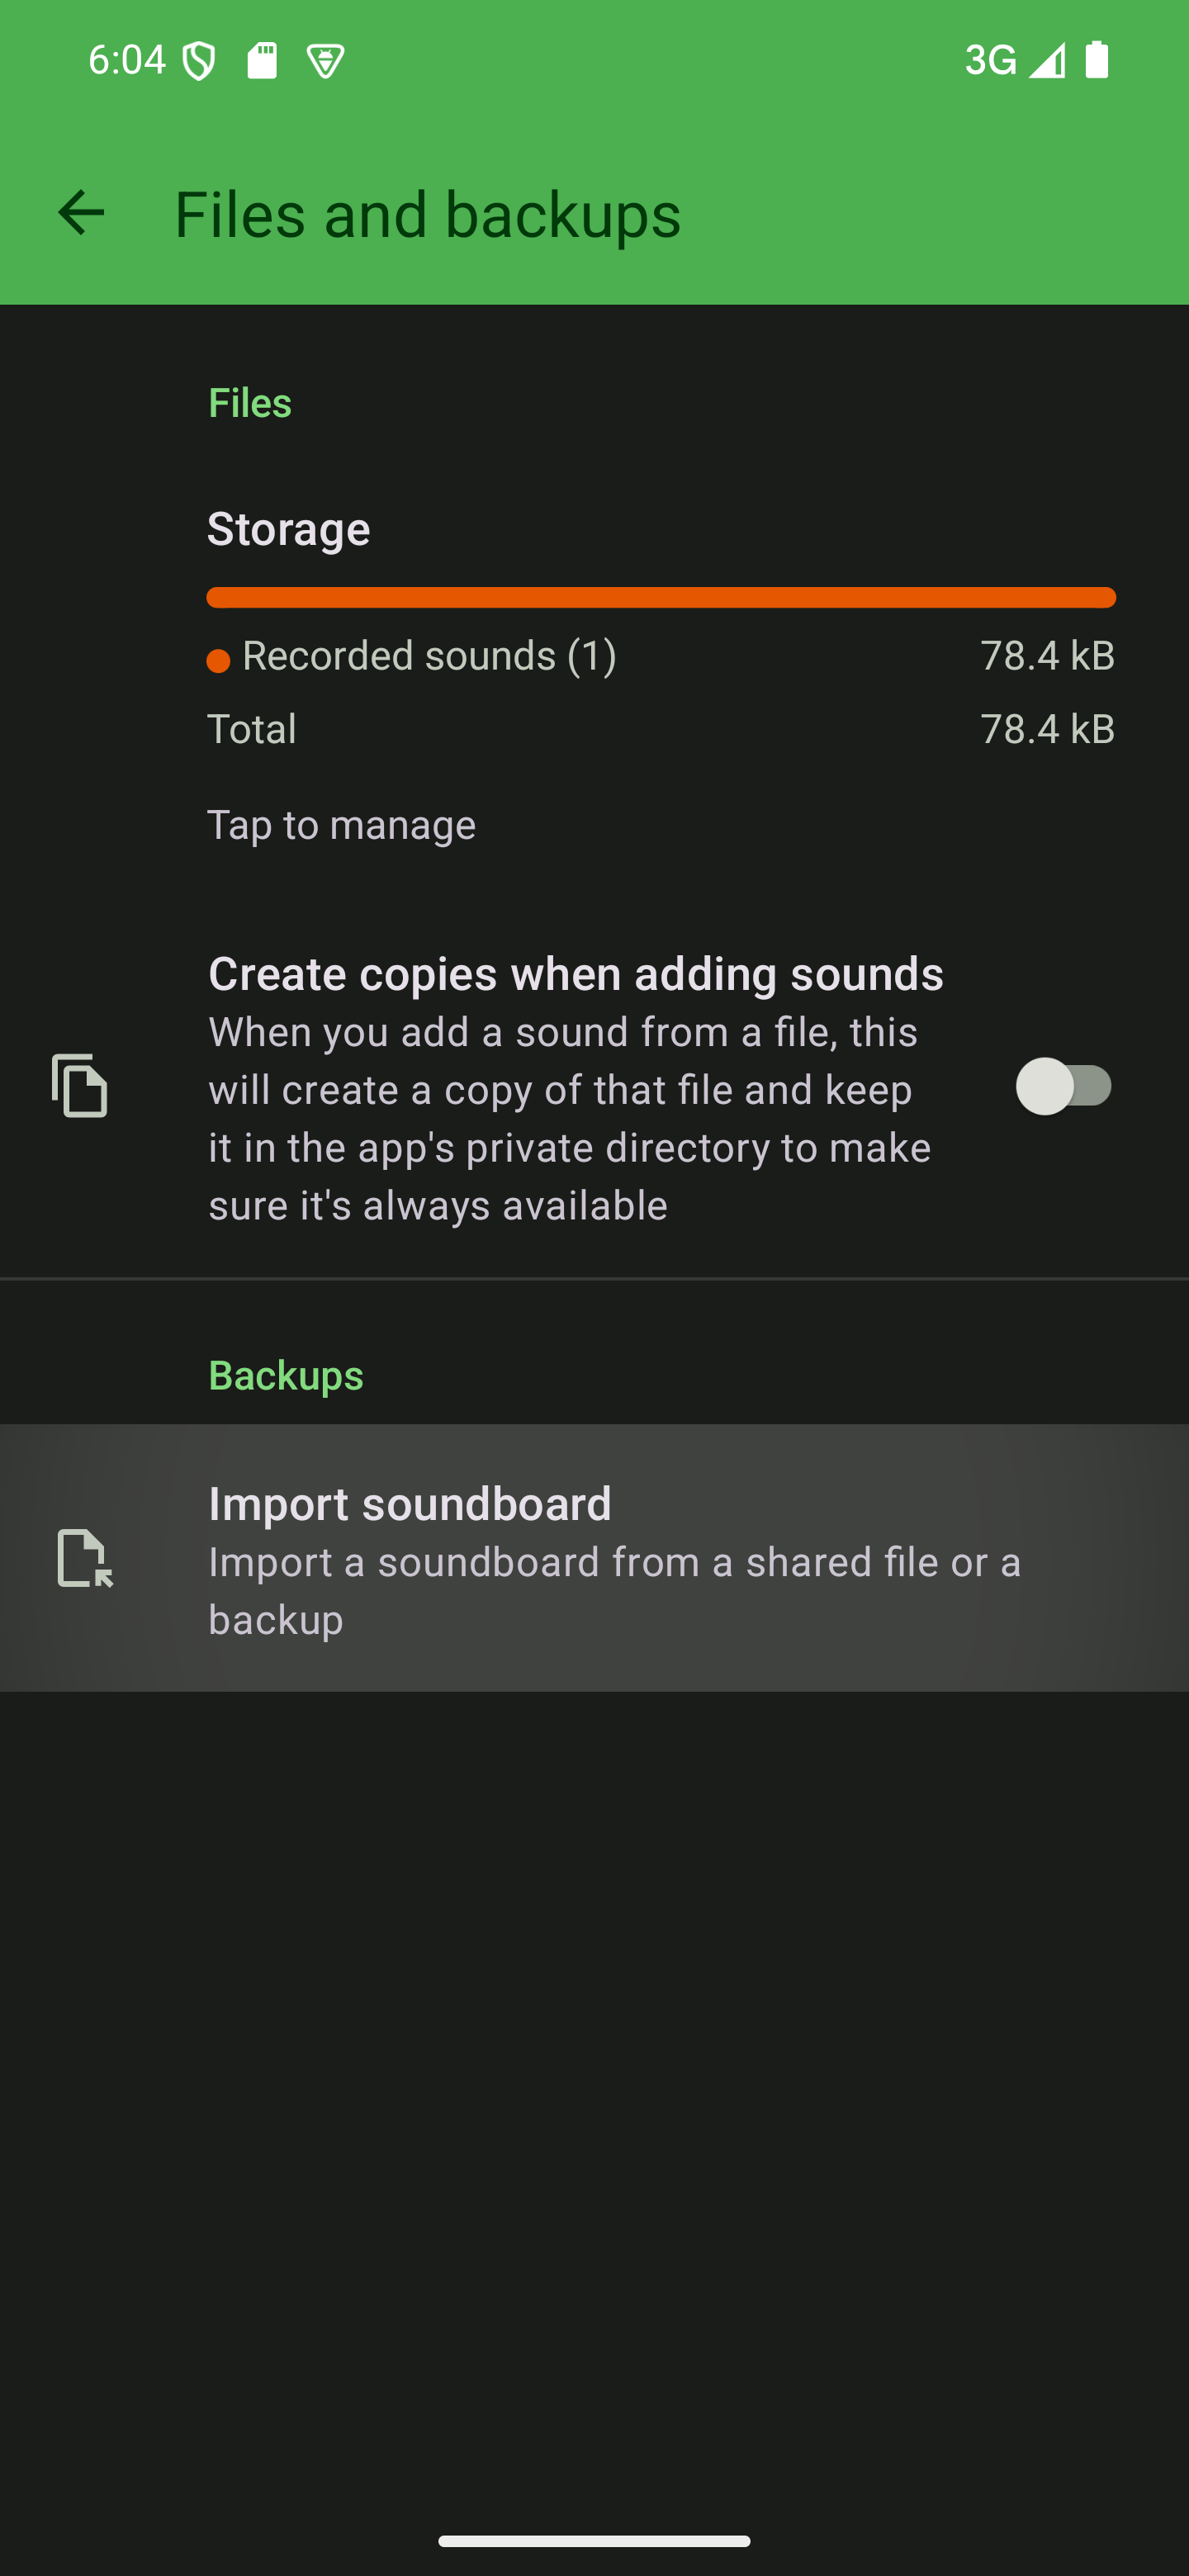Screen dimensions: 1189x2576
Task: Open Import soundboard option
Action: tap(594, 1558)
